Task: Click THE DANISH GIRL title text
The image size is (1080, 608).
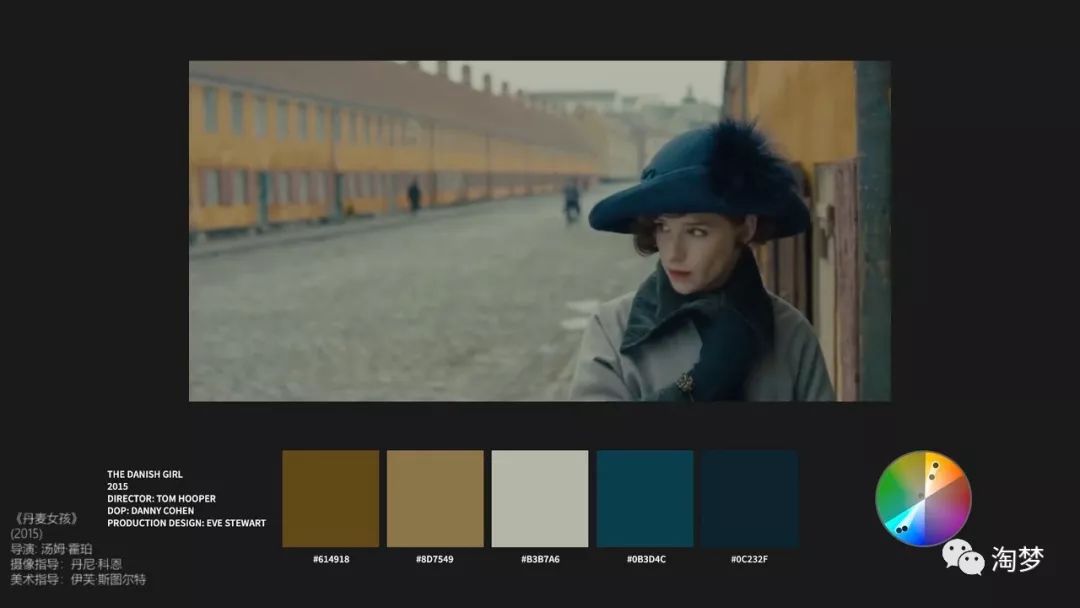Action: coord(145,474)
